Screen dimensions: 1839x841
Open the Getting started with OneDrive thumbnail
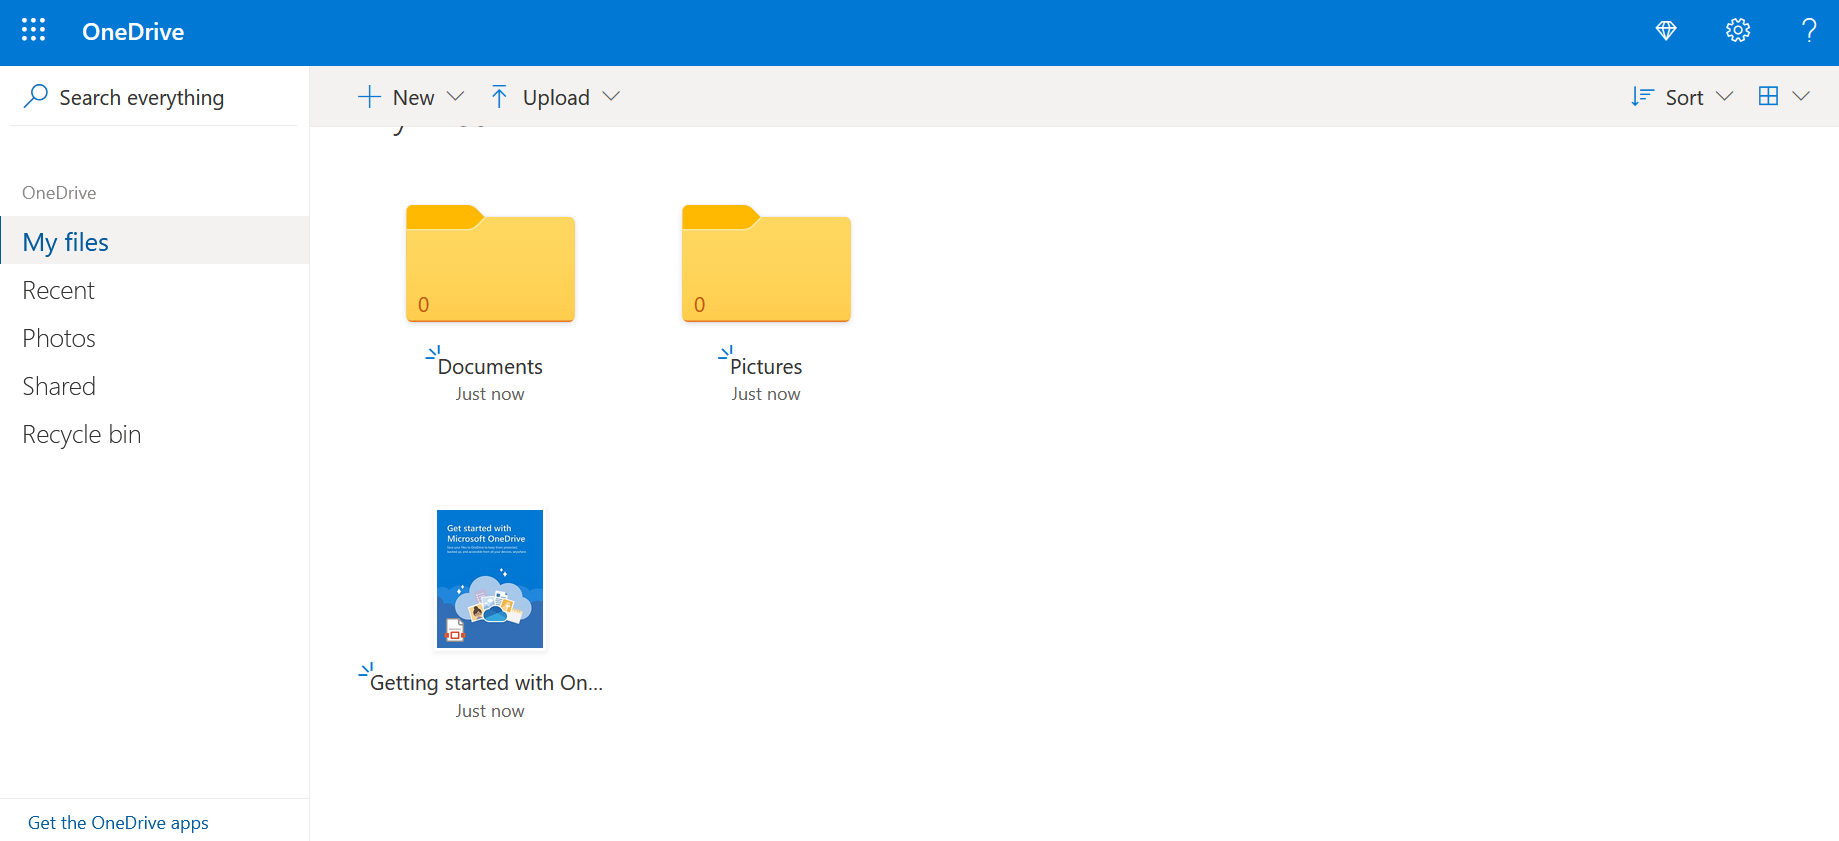[490, 579]
